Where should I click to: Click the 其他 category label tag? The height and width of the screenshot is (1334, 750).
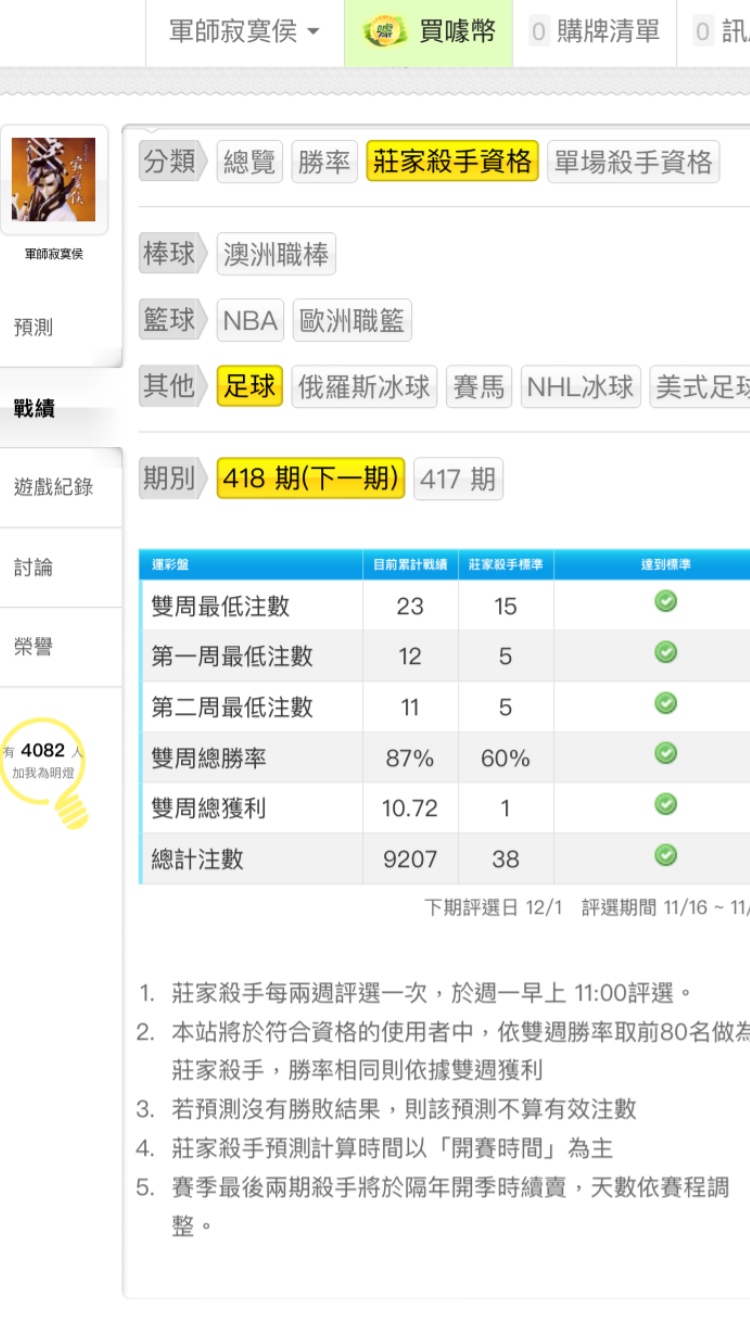tap(171, 386)
